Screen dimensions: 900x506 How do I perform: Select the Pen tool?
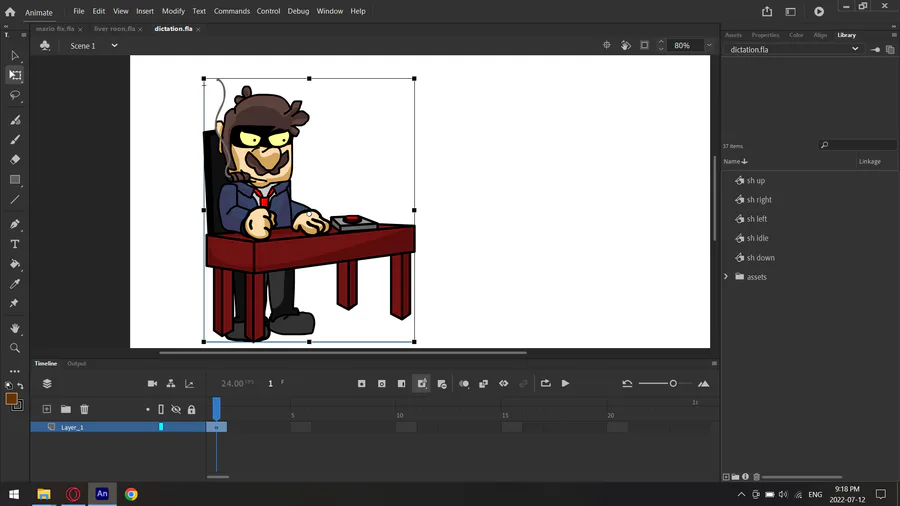pyautogui.click(x=15, y=224)
